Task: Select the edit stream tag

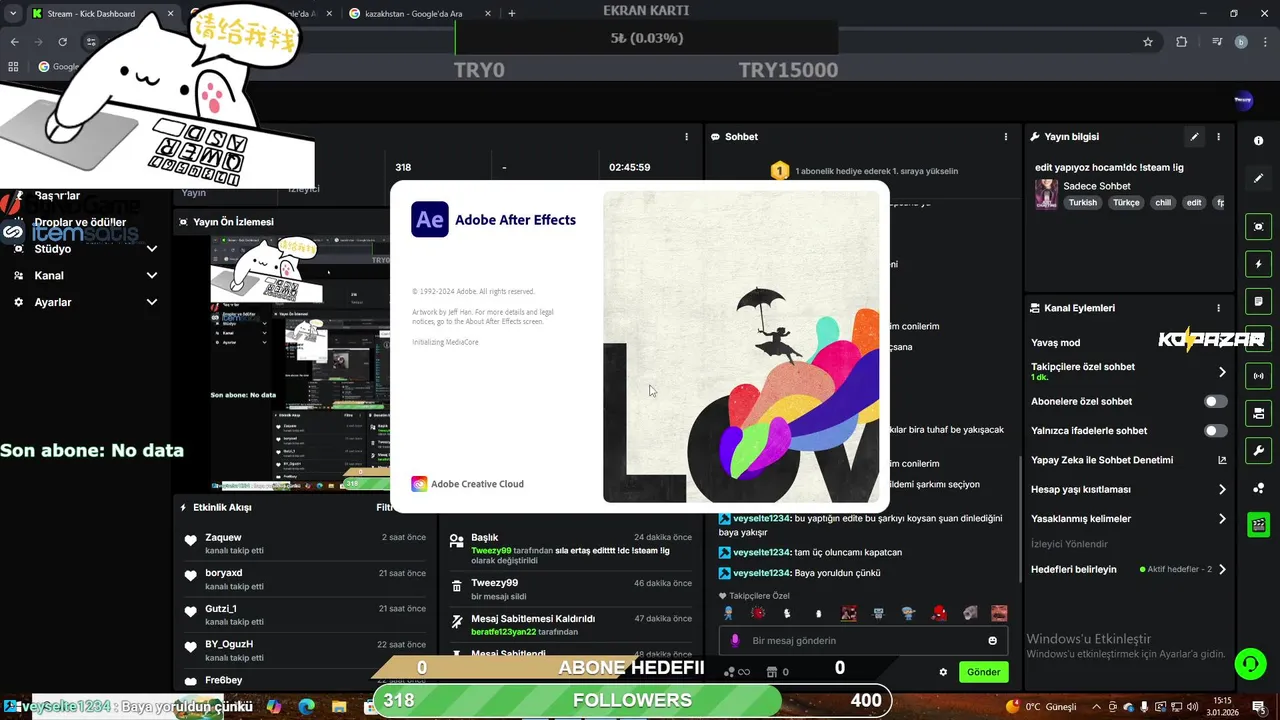Action: pyautogui.click(x=1193, y=202)
